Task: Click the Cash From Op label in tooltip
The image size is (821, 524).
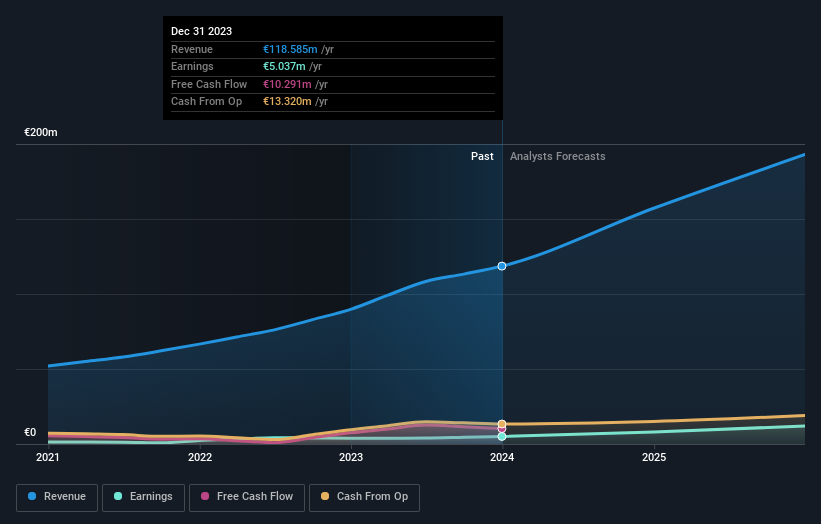Action: point(206,102)
